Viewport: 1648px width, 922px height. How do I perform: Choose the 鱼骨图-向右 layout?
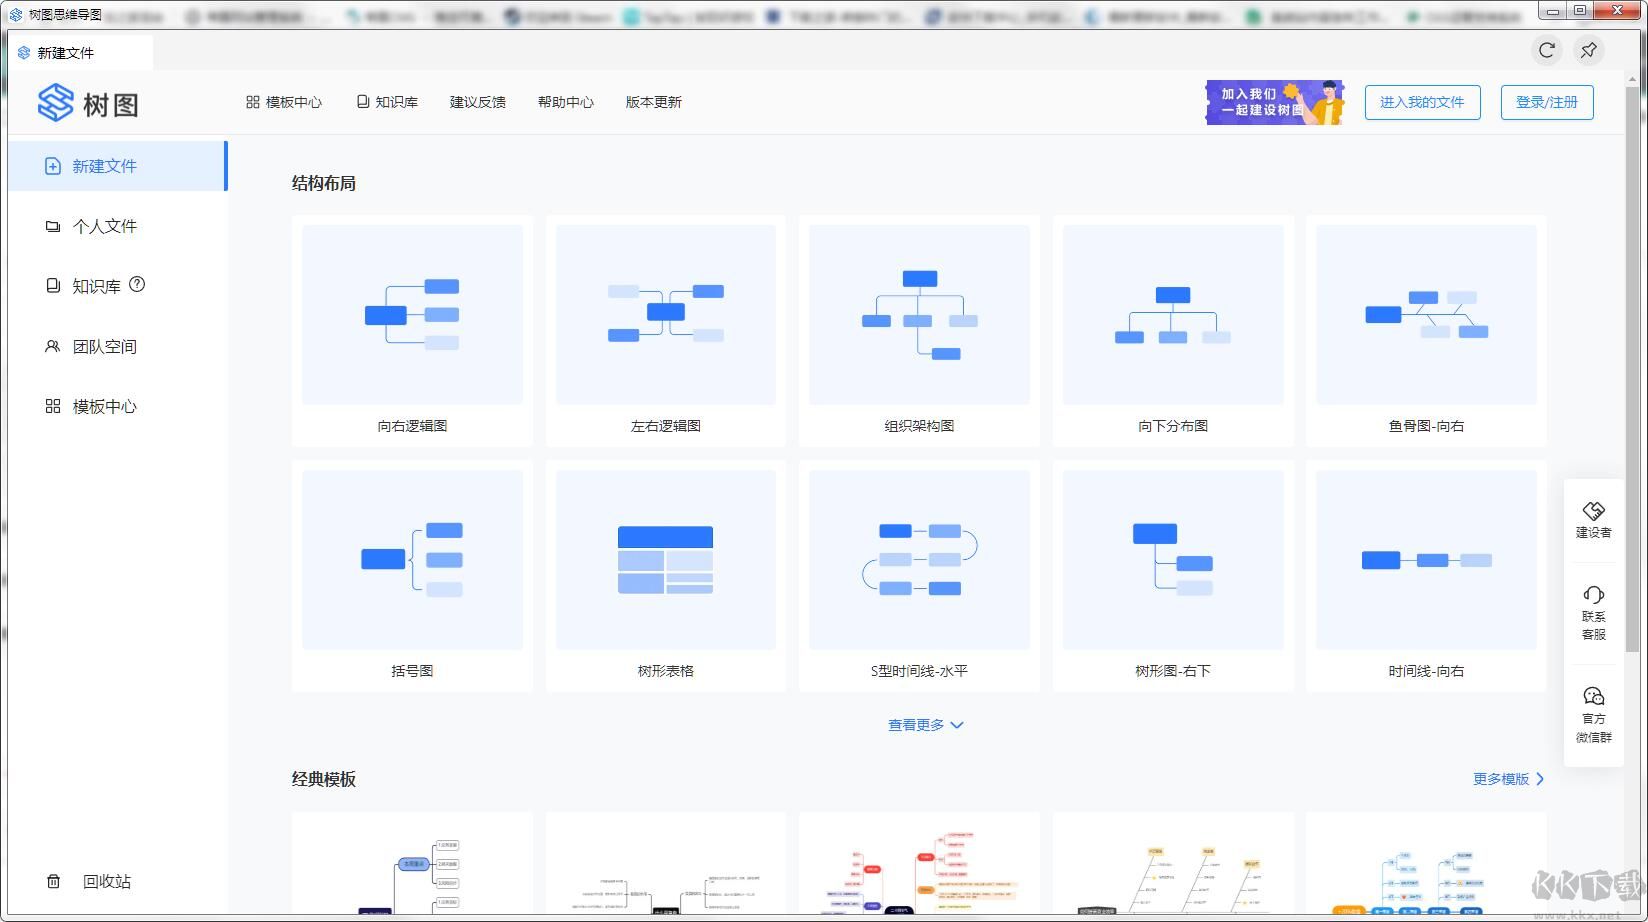[x=1426, y=331]
